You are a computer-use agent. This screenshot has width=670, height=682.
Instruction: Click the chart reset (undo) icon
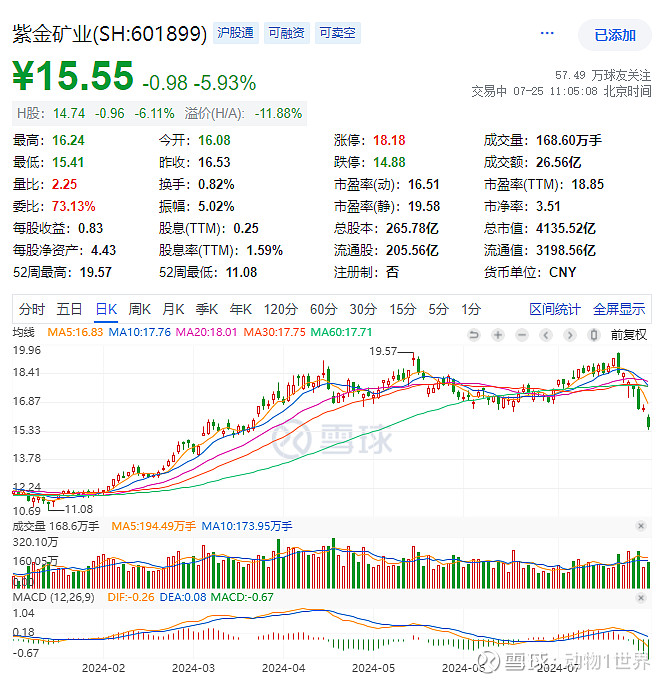pos(474,335)
